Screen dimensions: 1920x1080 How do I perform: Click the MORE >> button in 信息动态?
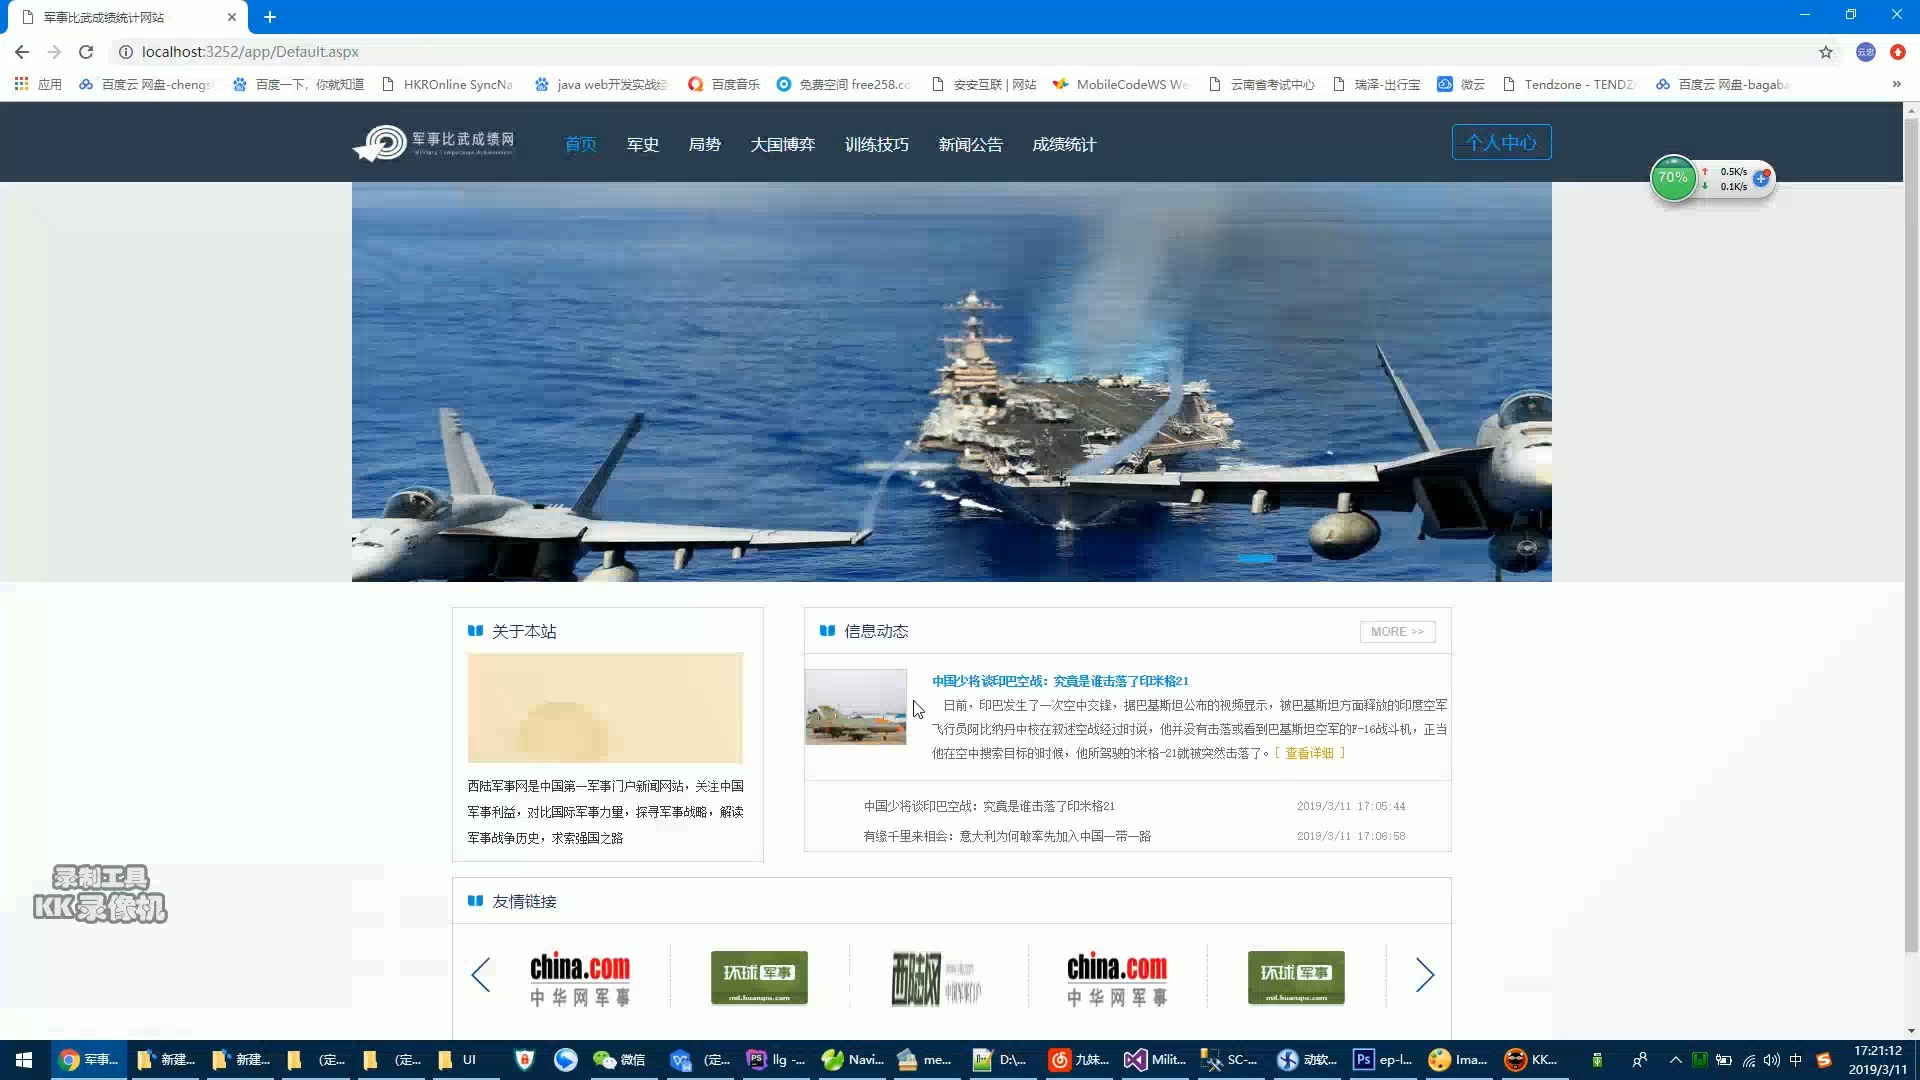tap(1397, 632)
